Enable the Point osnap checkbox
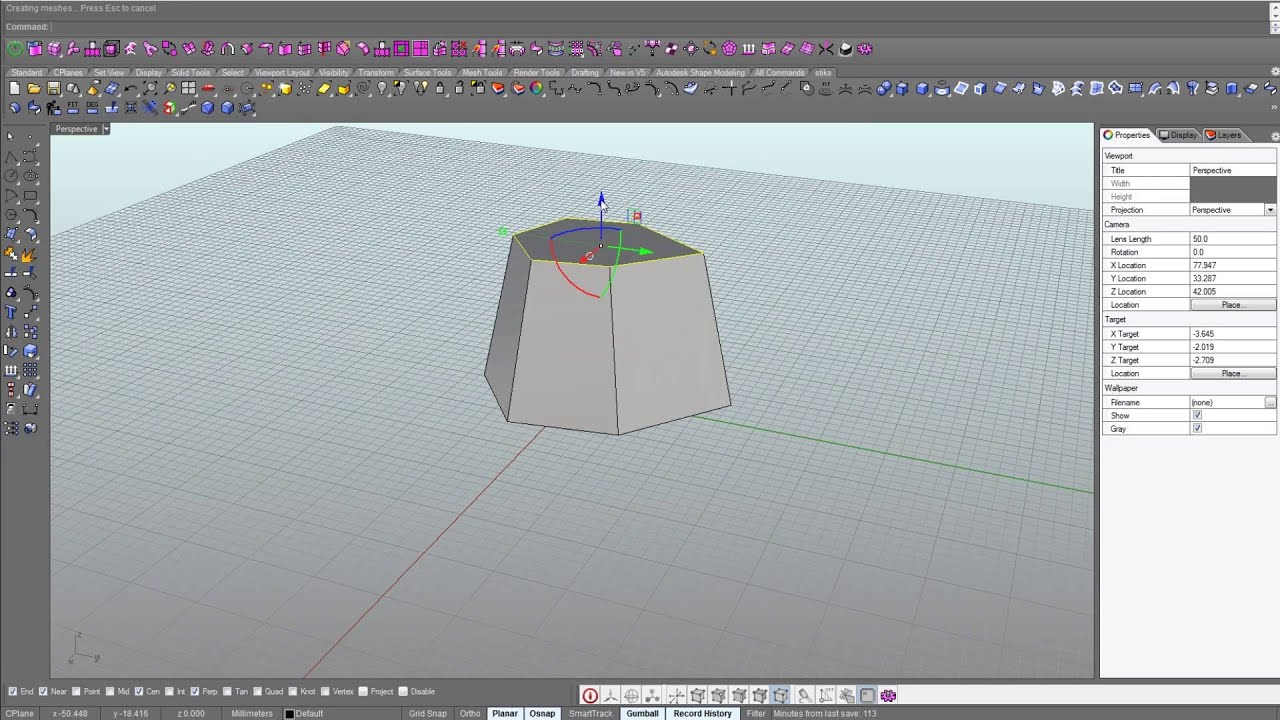The width and height of the screenshot is (1280, 720). (78, 691)
